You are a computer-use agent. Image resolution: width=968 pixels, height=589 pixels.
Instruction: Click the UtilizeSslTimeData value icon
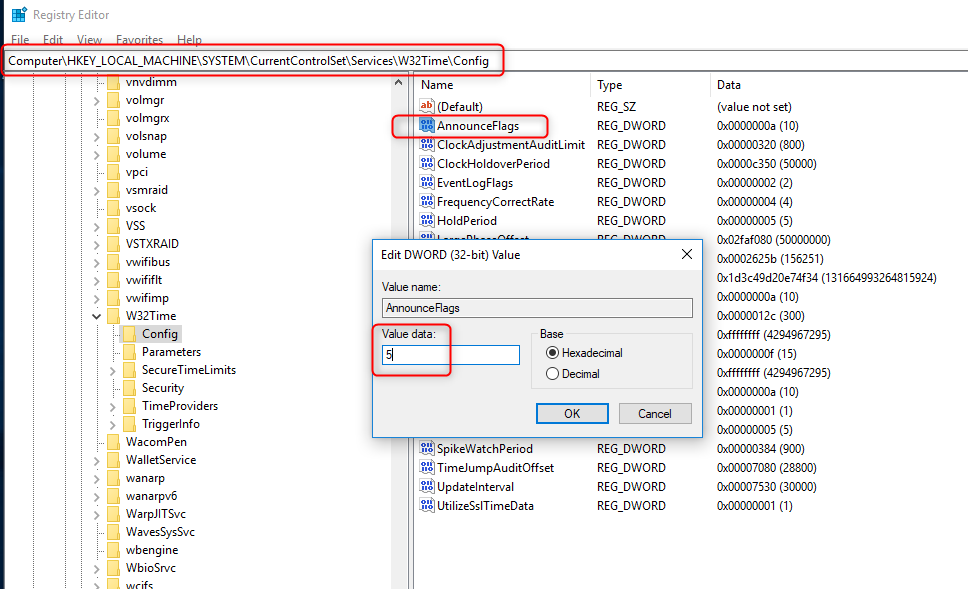pyautogui.click(x=428, y=506)
